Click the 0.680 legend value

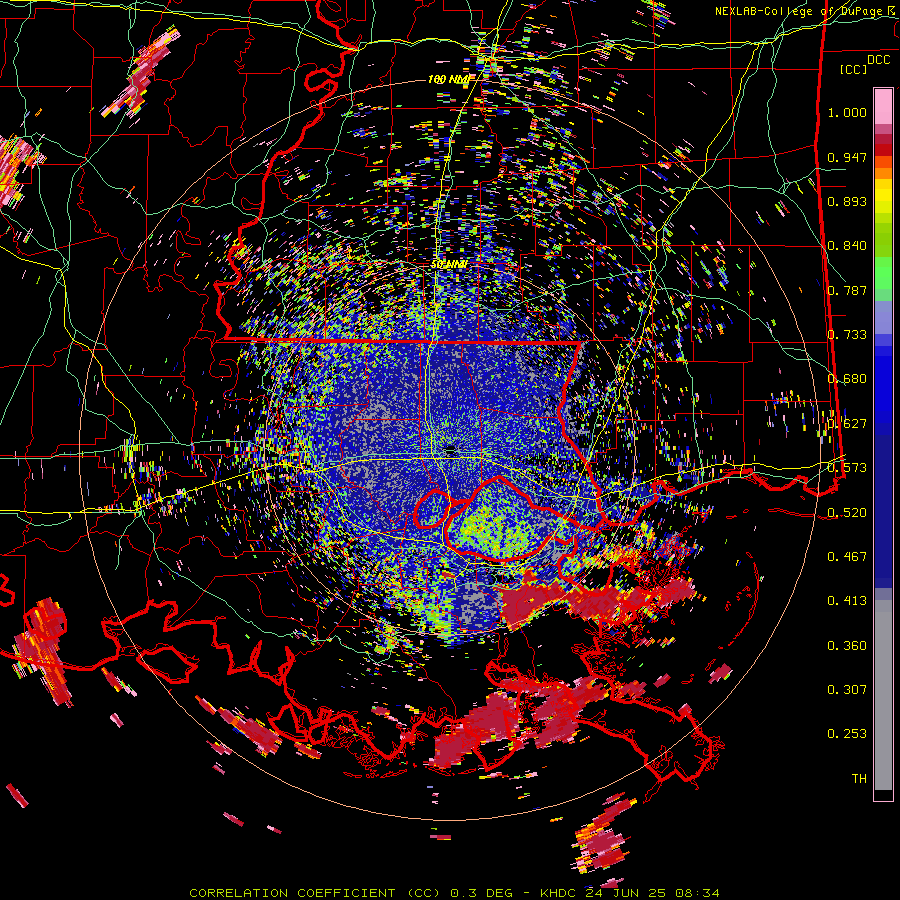[847, 379]
